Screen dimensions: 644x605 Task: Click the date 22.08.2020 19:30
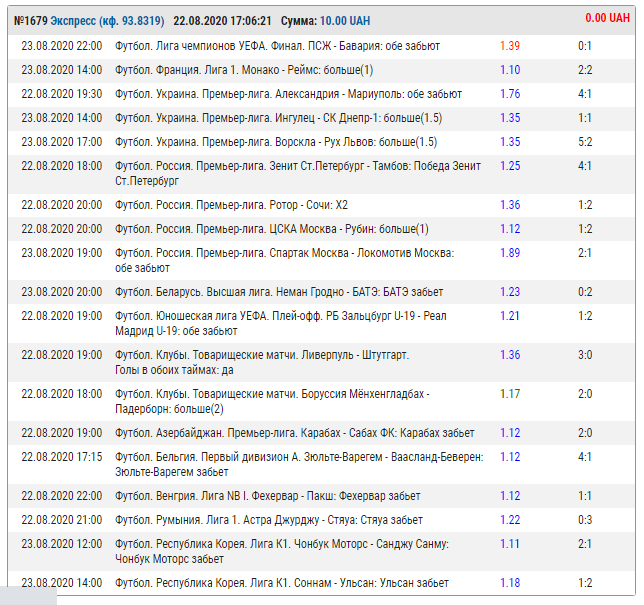tap(62, 94)
